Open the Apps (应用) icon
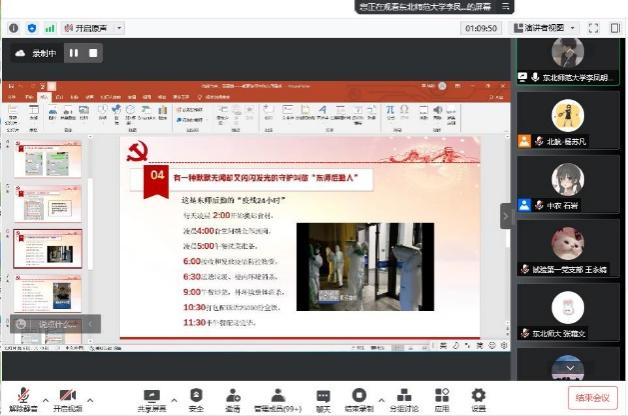Viewport: 628px width, 416px height. coord(441,397)
